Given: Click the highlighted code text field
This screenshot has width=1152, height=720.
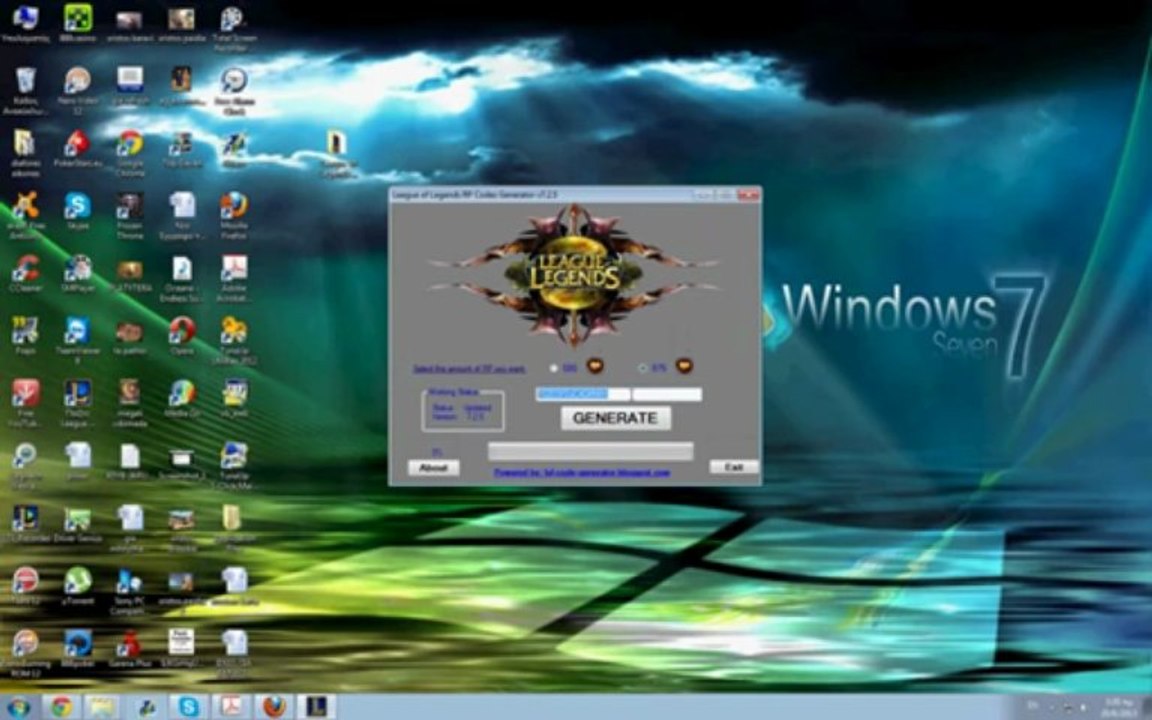Looking at the screenshot, I should pyautogui.click(x=583, y=395).
